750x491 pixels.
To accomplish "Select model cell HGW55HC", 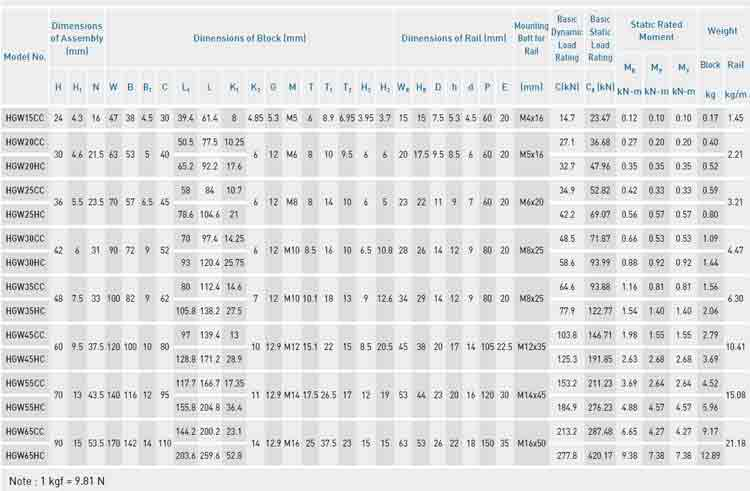I will (x=25, y=408).
